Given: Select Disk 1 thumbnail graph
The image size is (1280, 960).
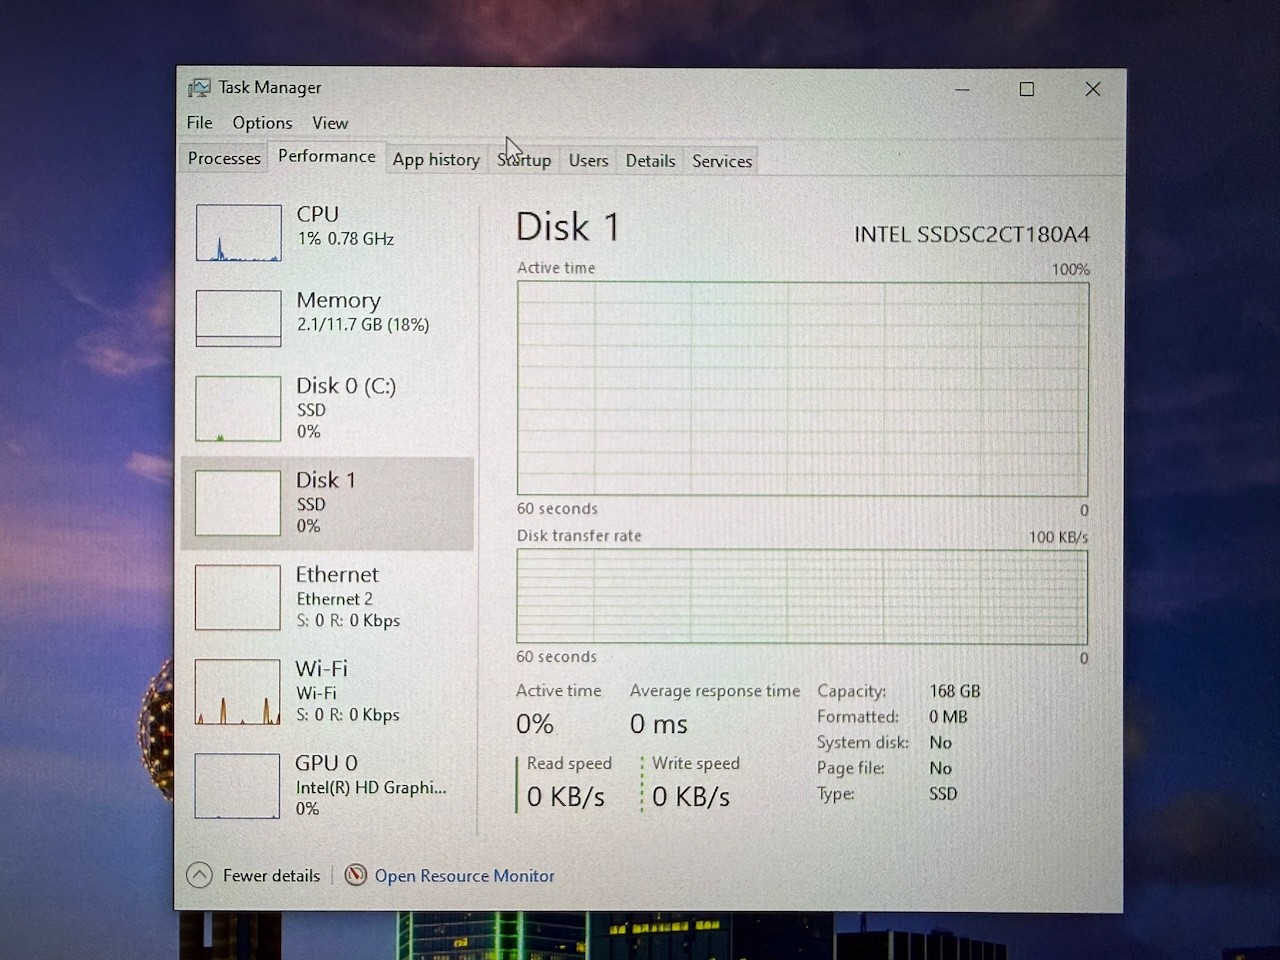Looking at the screenshot, I should 238,503.
